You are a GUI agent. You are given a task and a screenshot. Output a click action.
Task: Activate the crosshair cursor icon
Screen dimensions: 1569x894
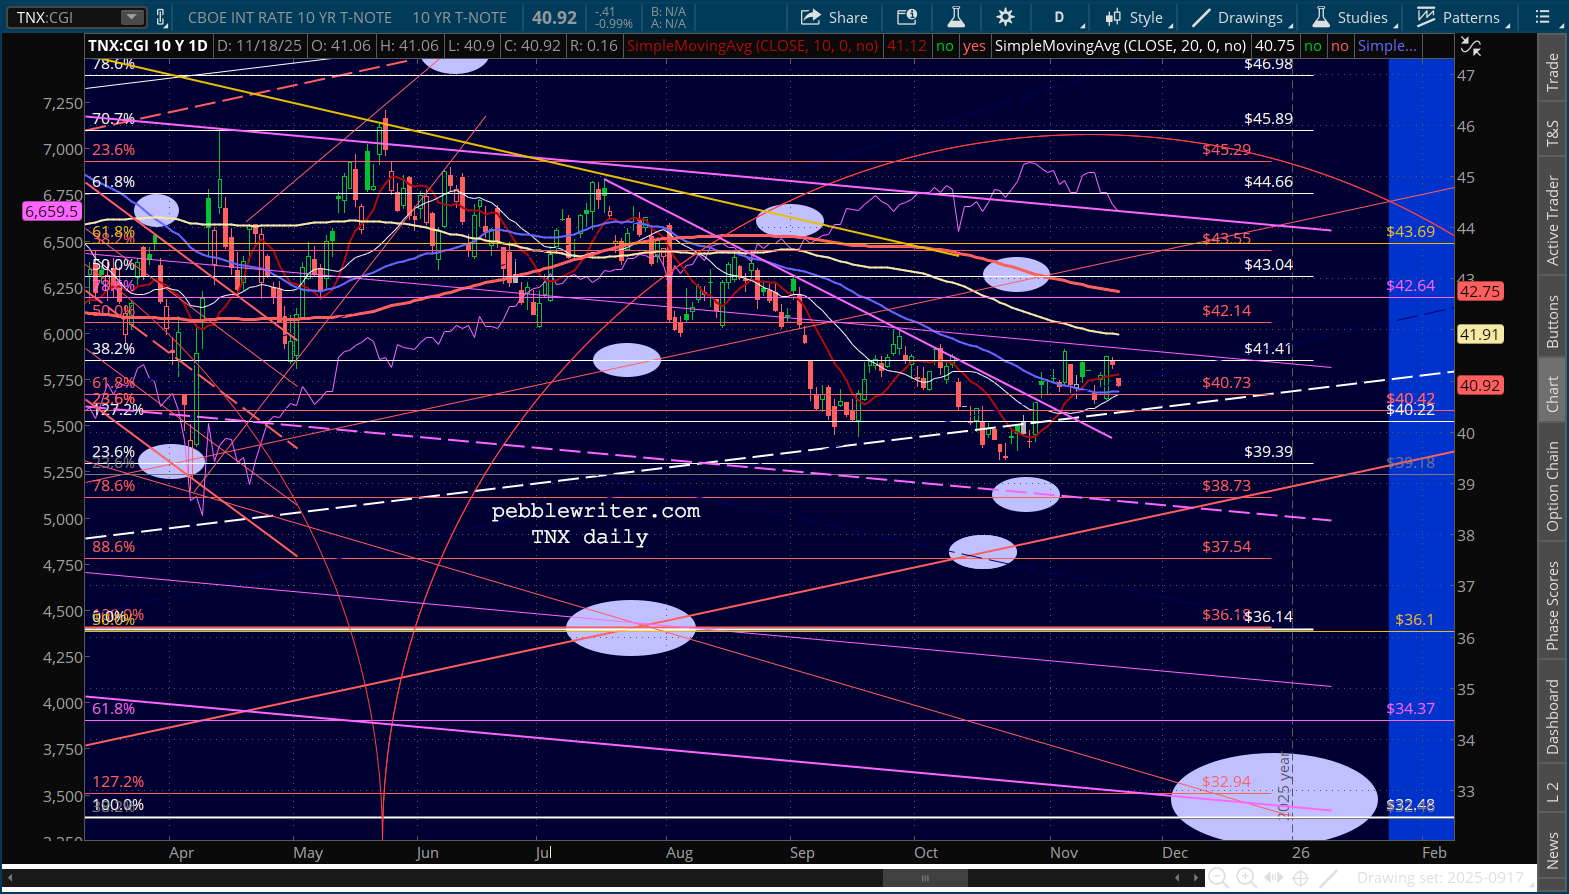[x=1301, y=878]
